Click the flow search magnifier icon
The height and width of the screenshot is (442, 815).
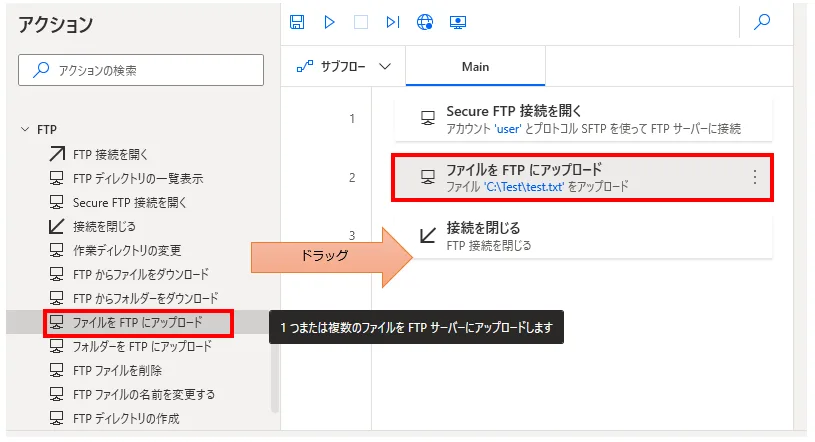(x=762, y=22)
